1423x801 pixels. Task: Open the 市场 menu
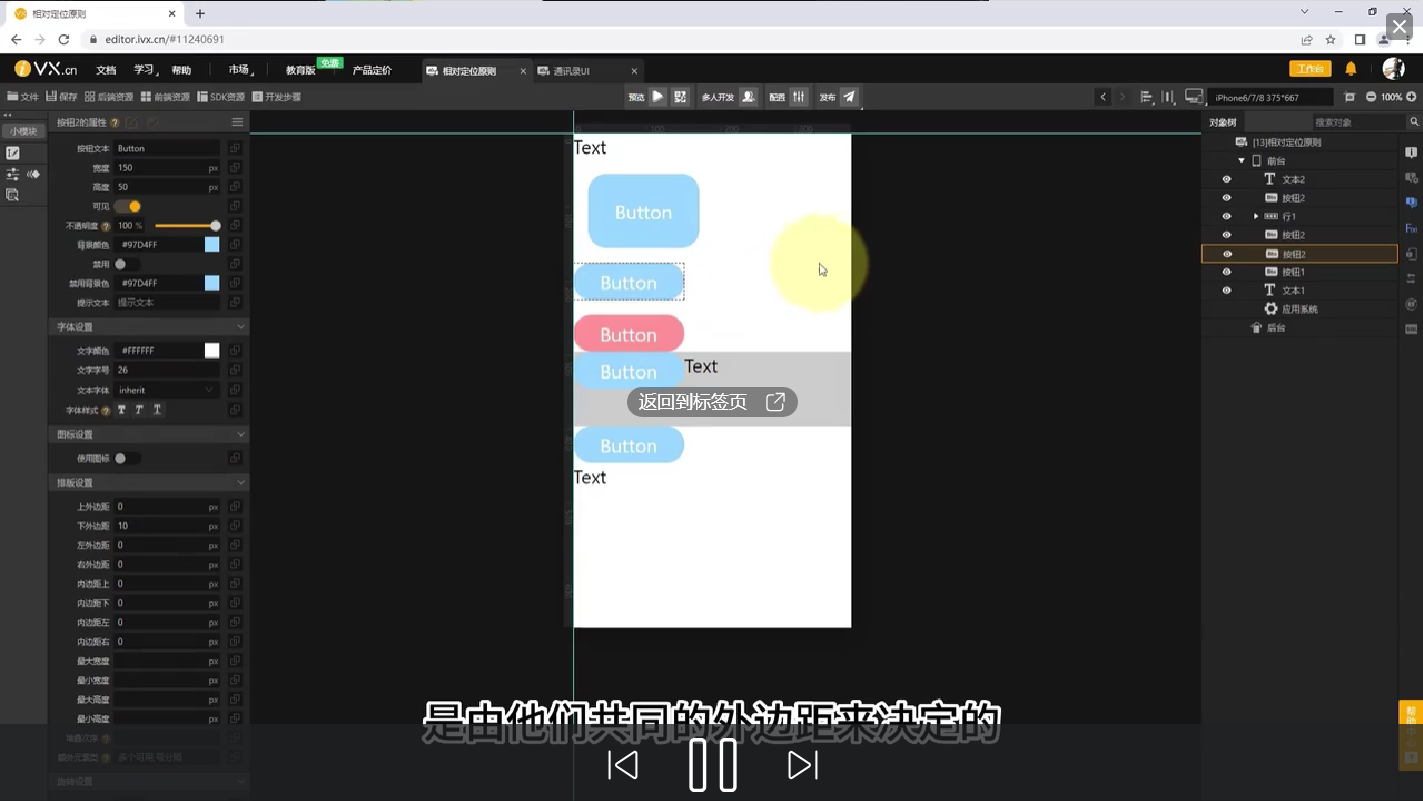240,70
